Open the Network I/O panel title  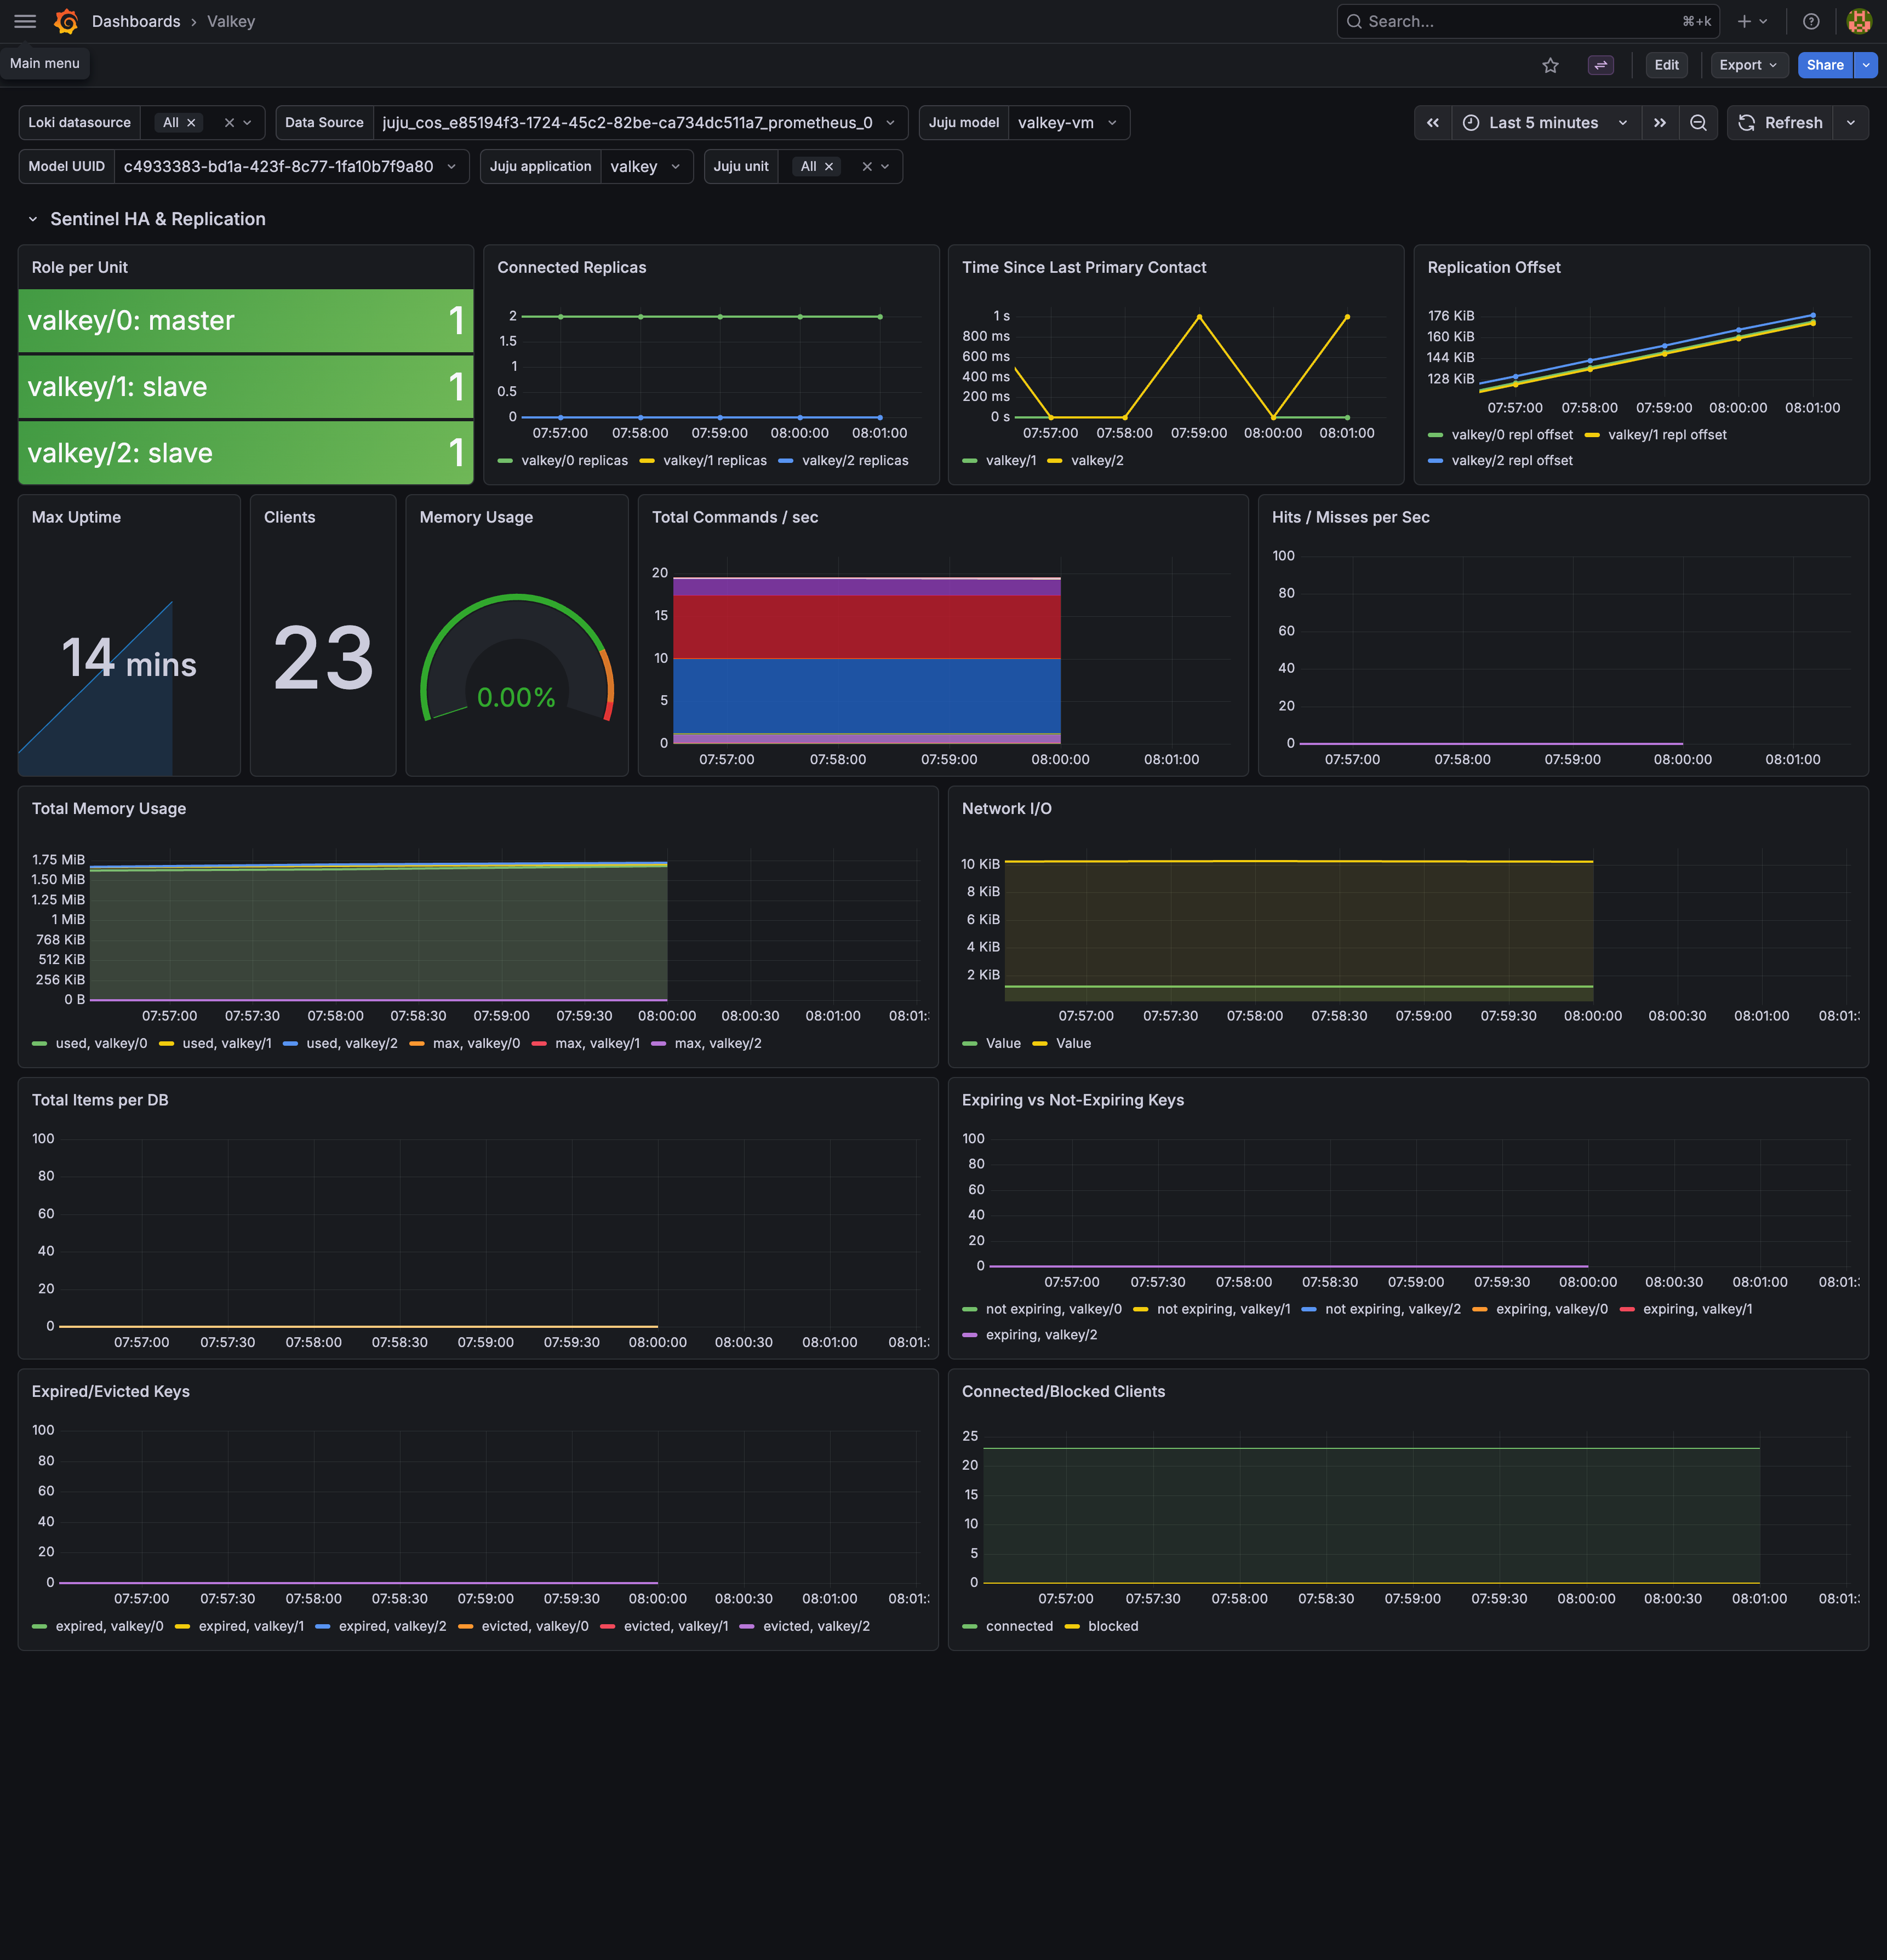(1006, 809)
